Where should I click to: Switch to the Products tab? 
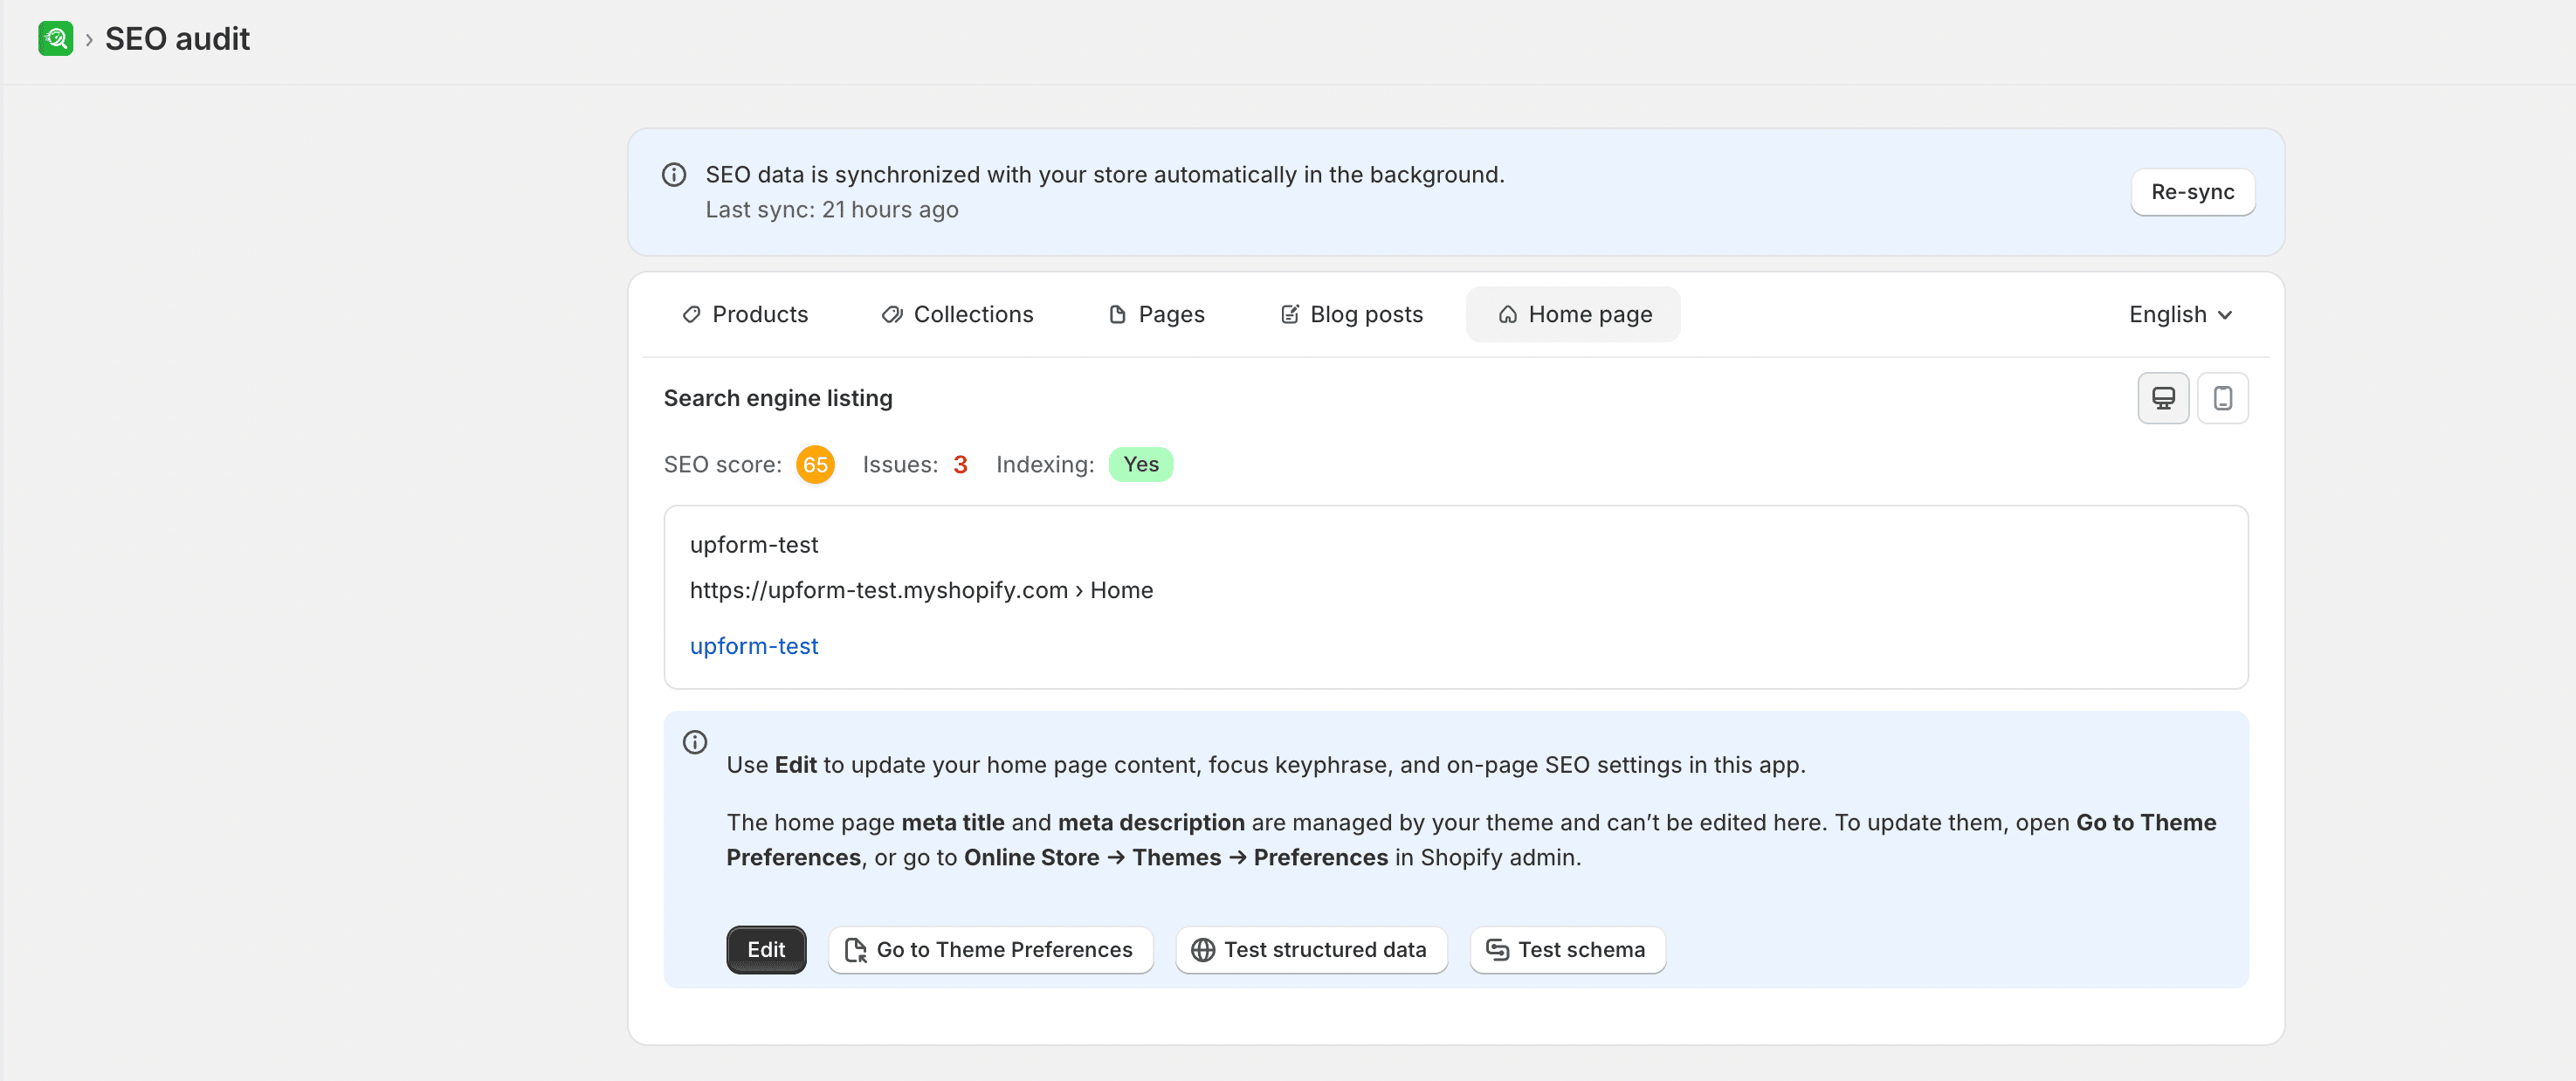[745, 314]
